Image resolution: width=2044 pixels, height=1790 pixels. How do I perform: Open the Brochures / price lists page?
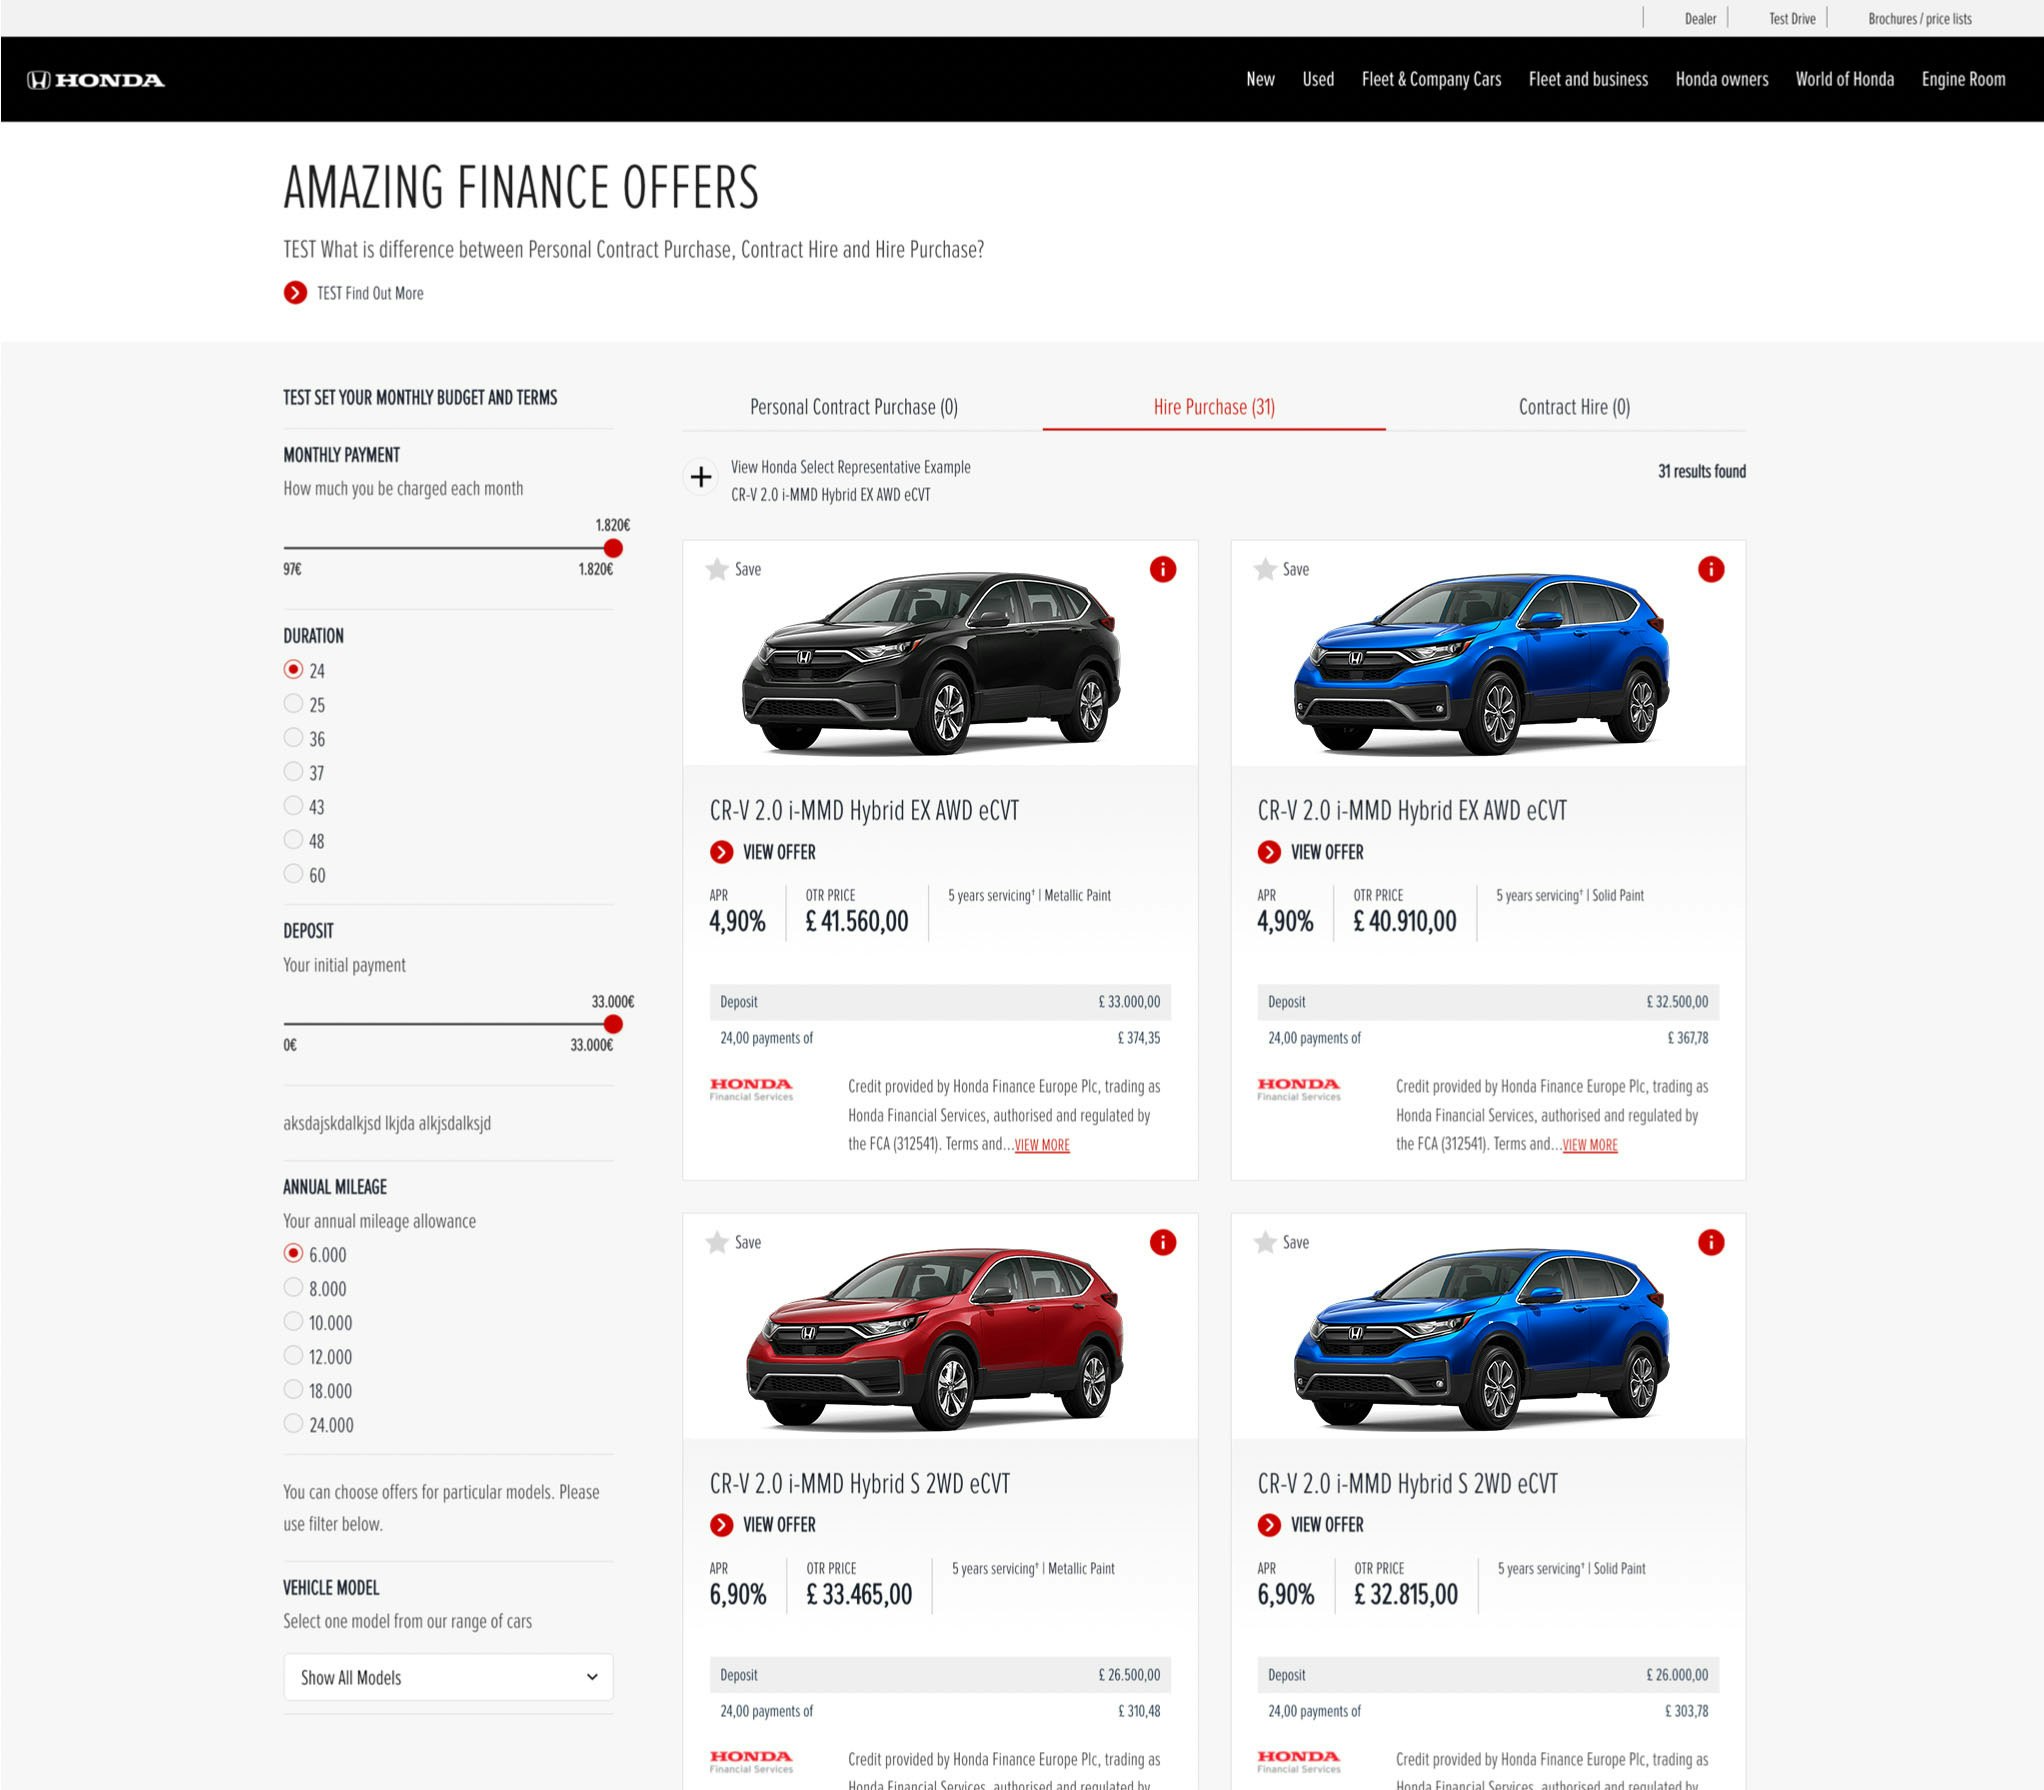coord(1919,18)
